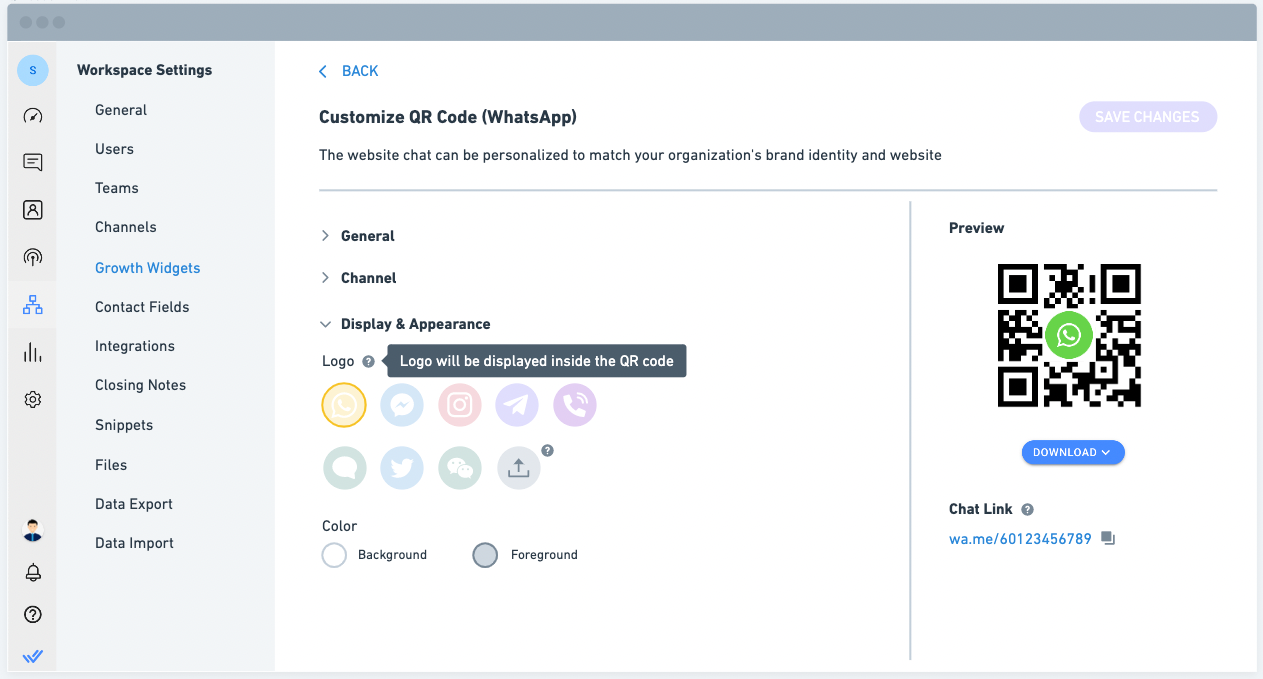Open the notifications bell

click(33, 573)
